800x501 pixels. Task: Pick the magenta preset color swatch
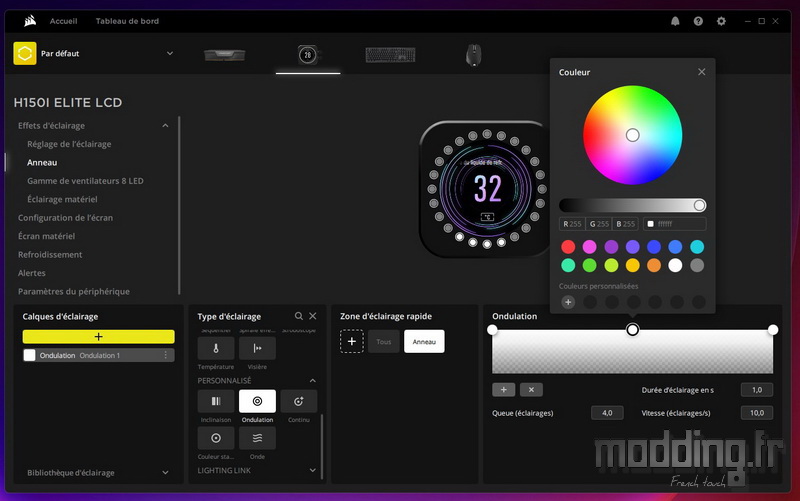[589, 247]
